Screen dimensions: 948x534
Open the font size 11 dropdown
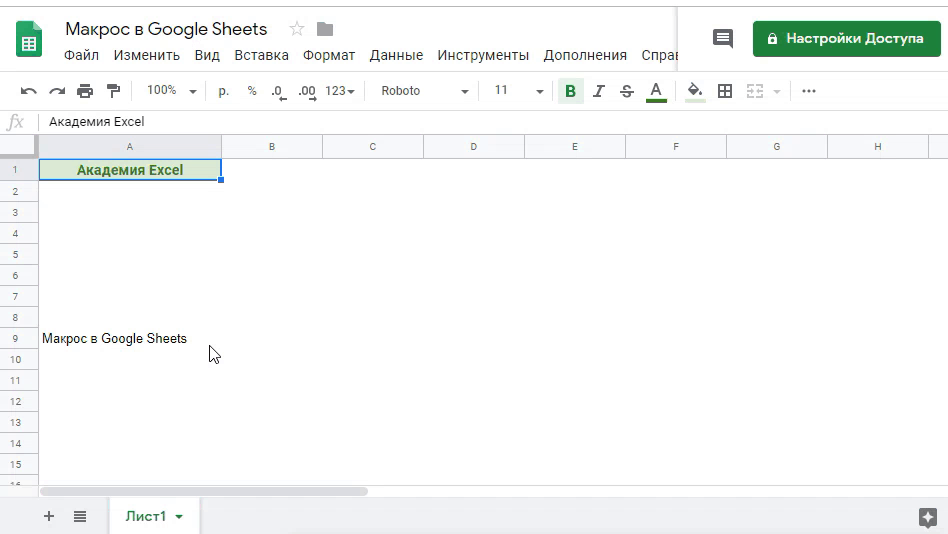click(518, 91)
